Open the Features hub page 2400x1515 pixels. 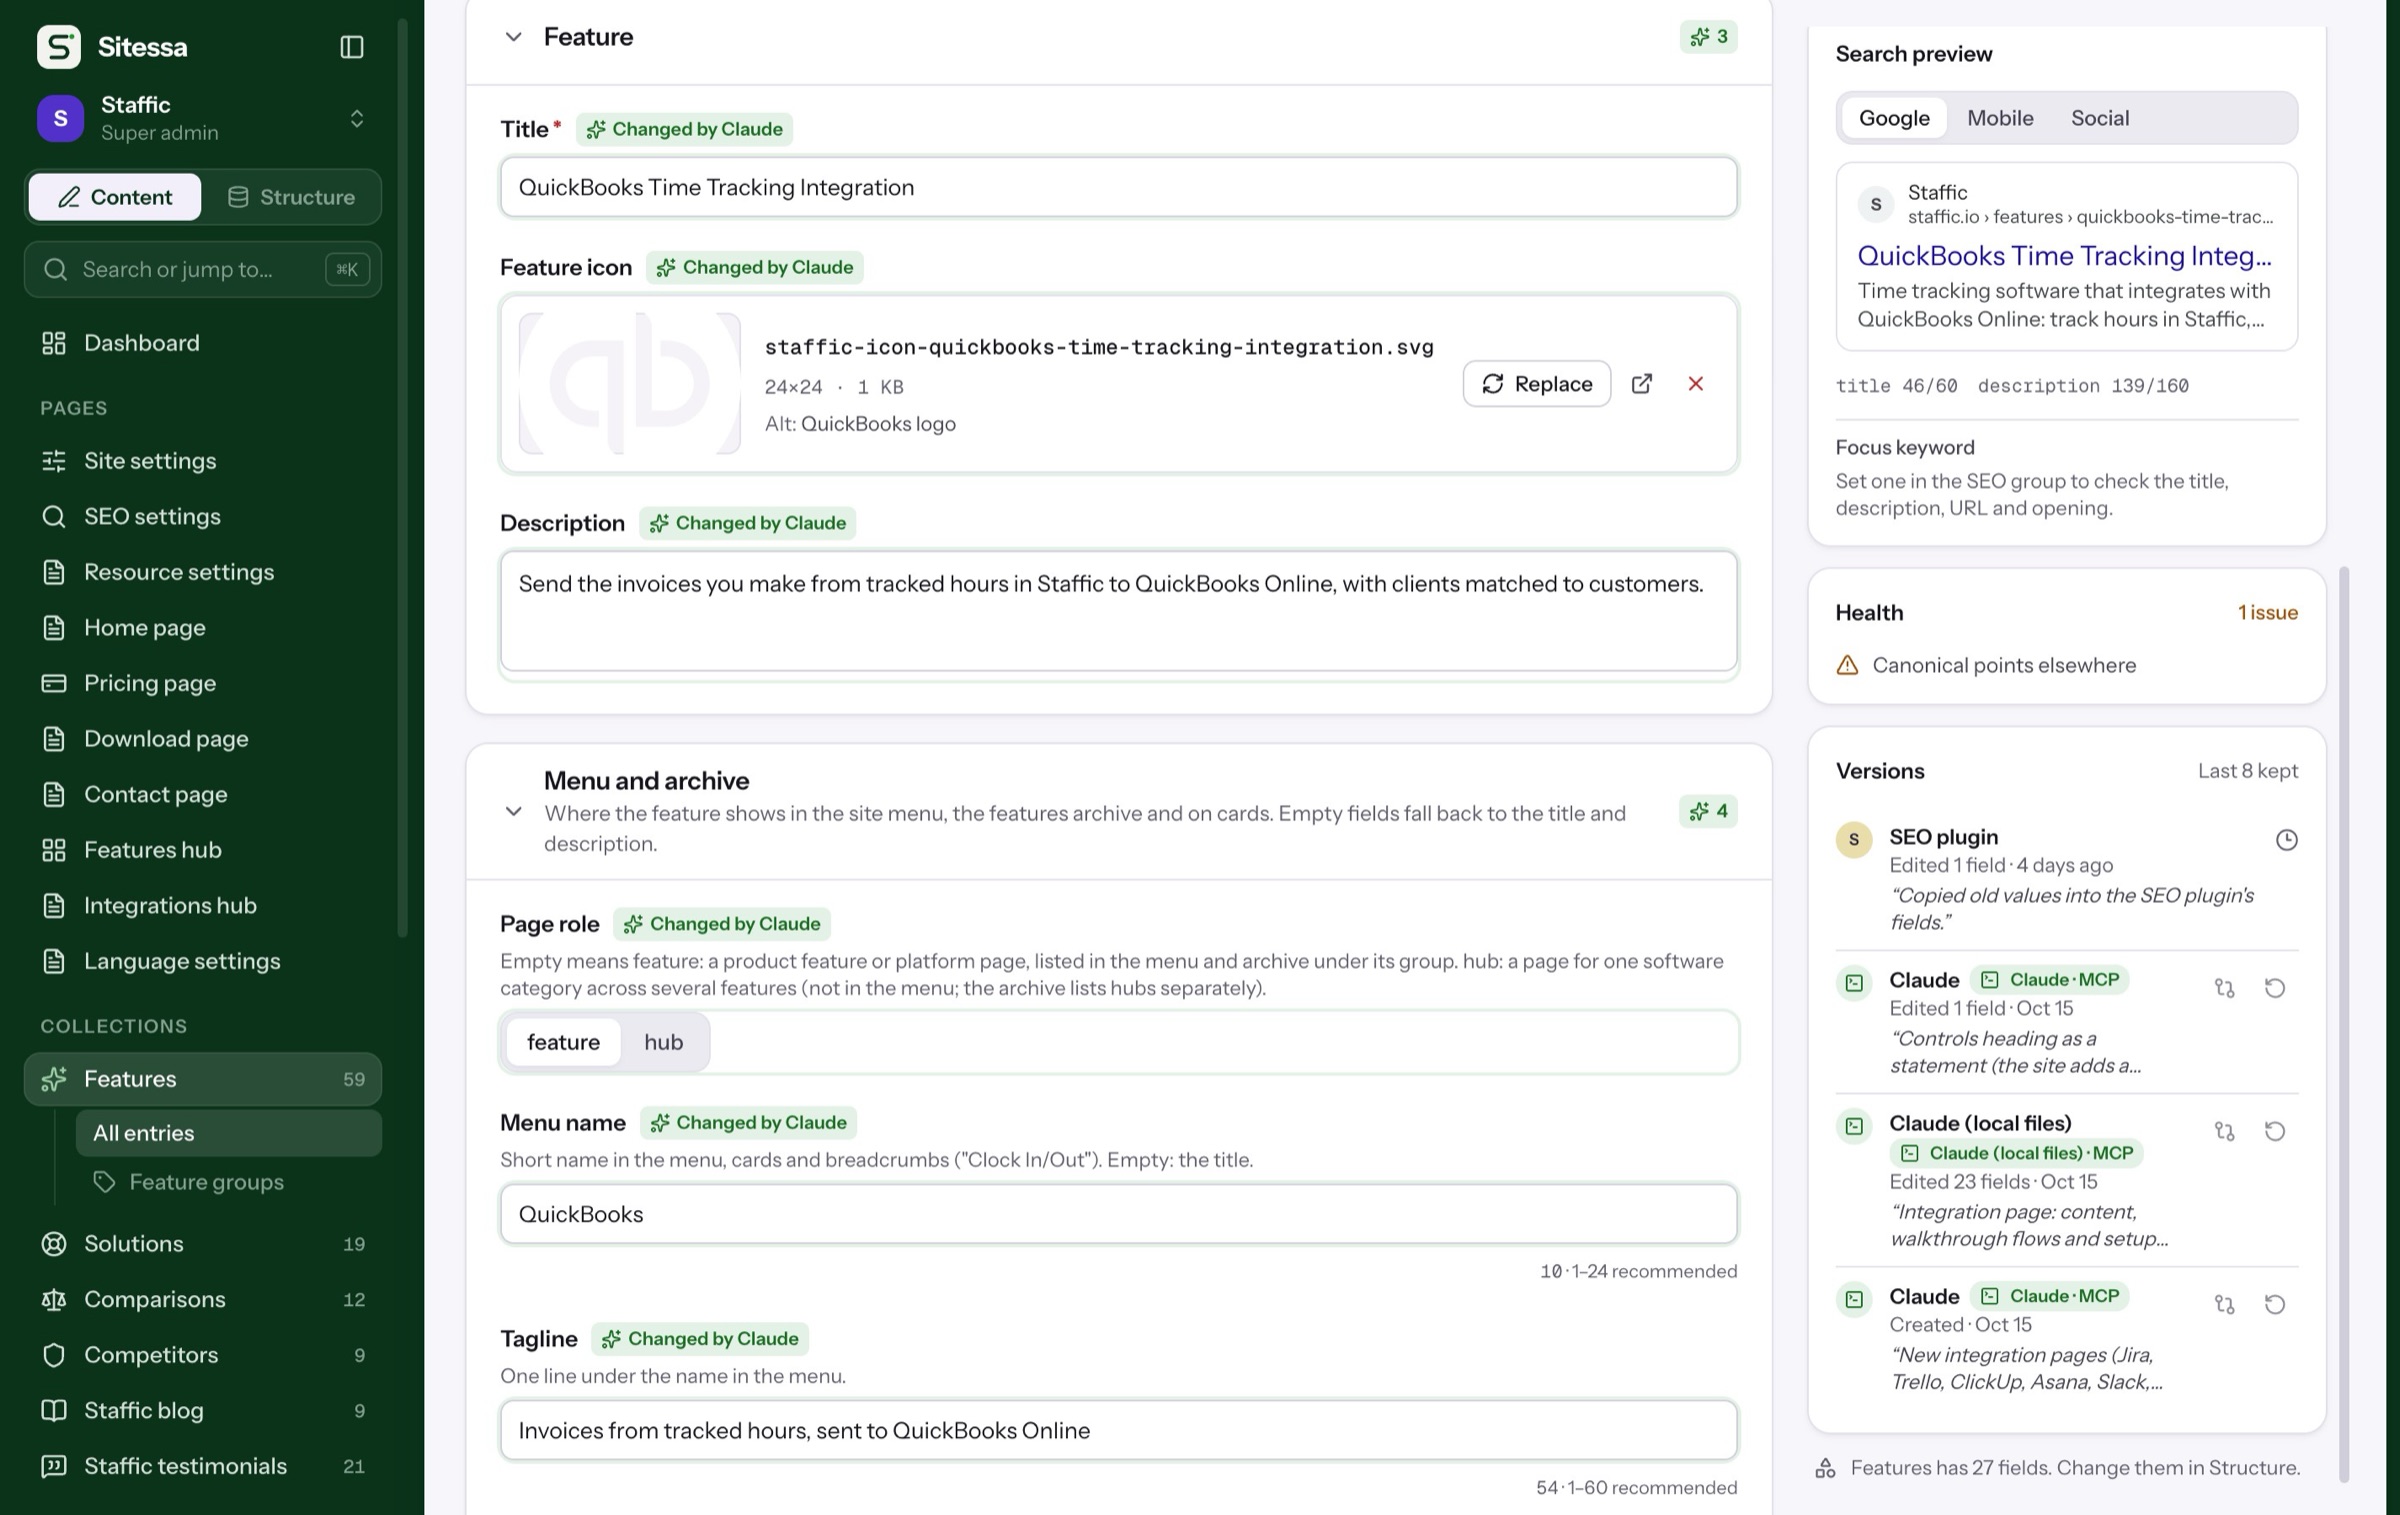(x=203, y=850)
